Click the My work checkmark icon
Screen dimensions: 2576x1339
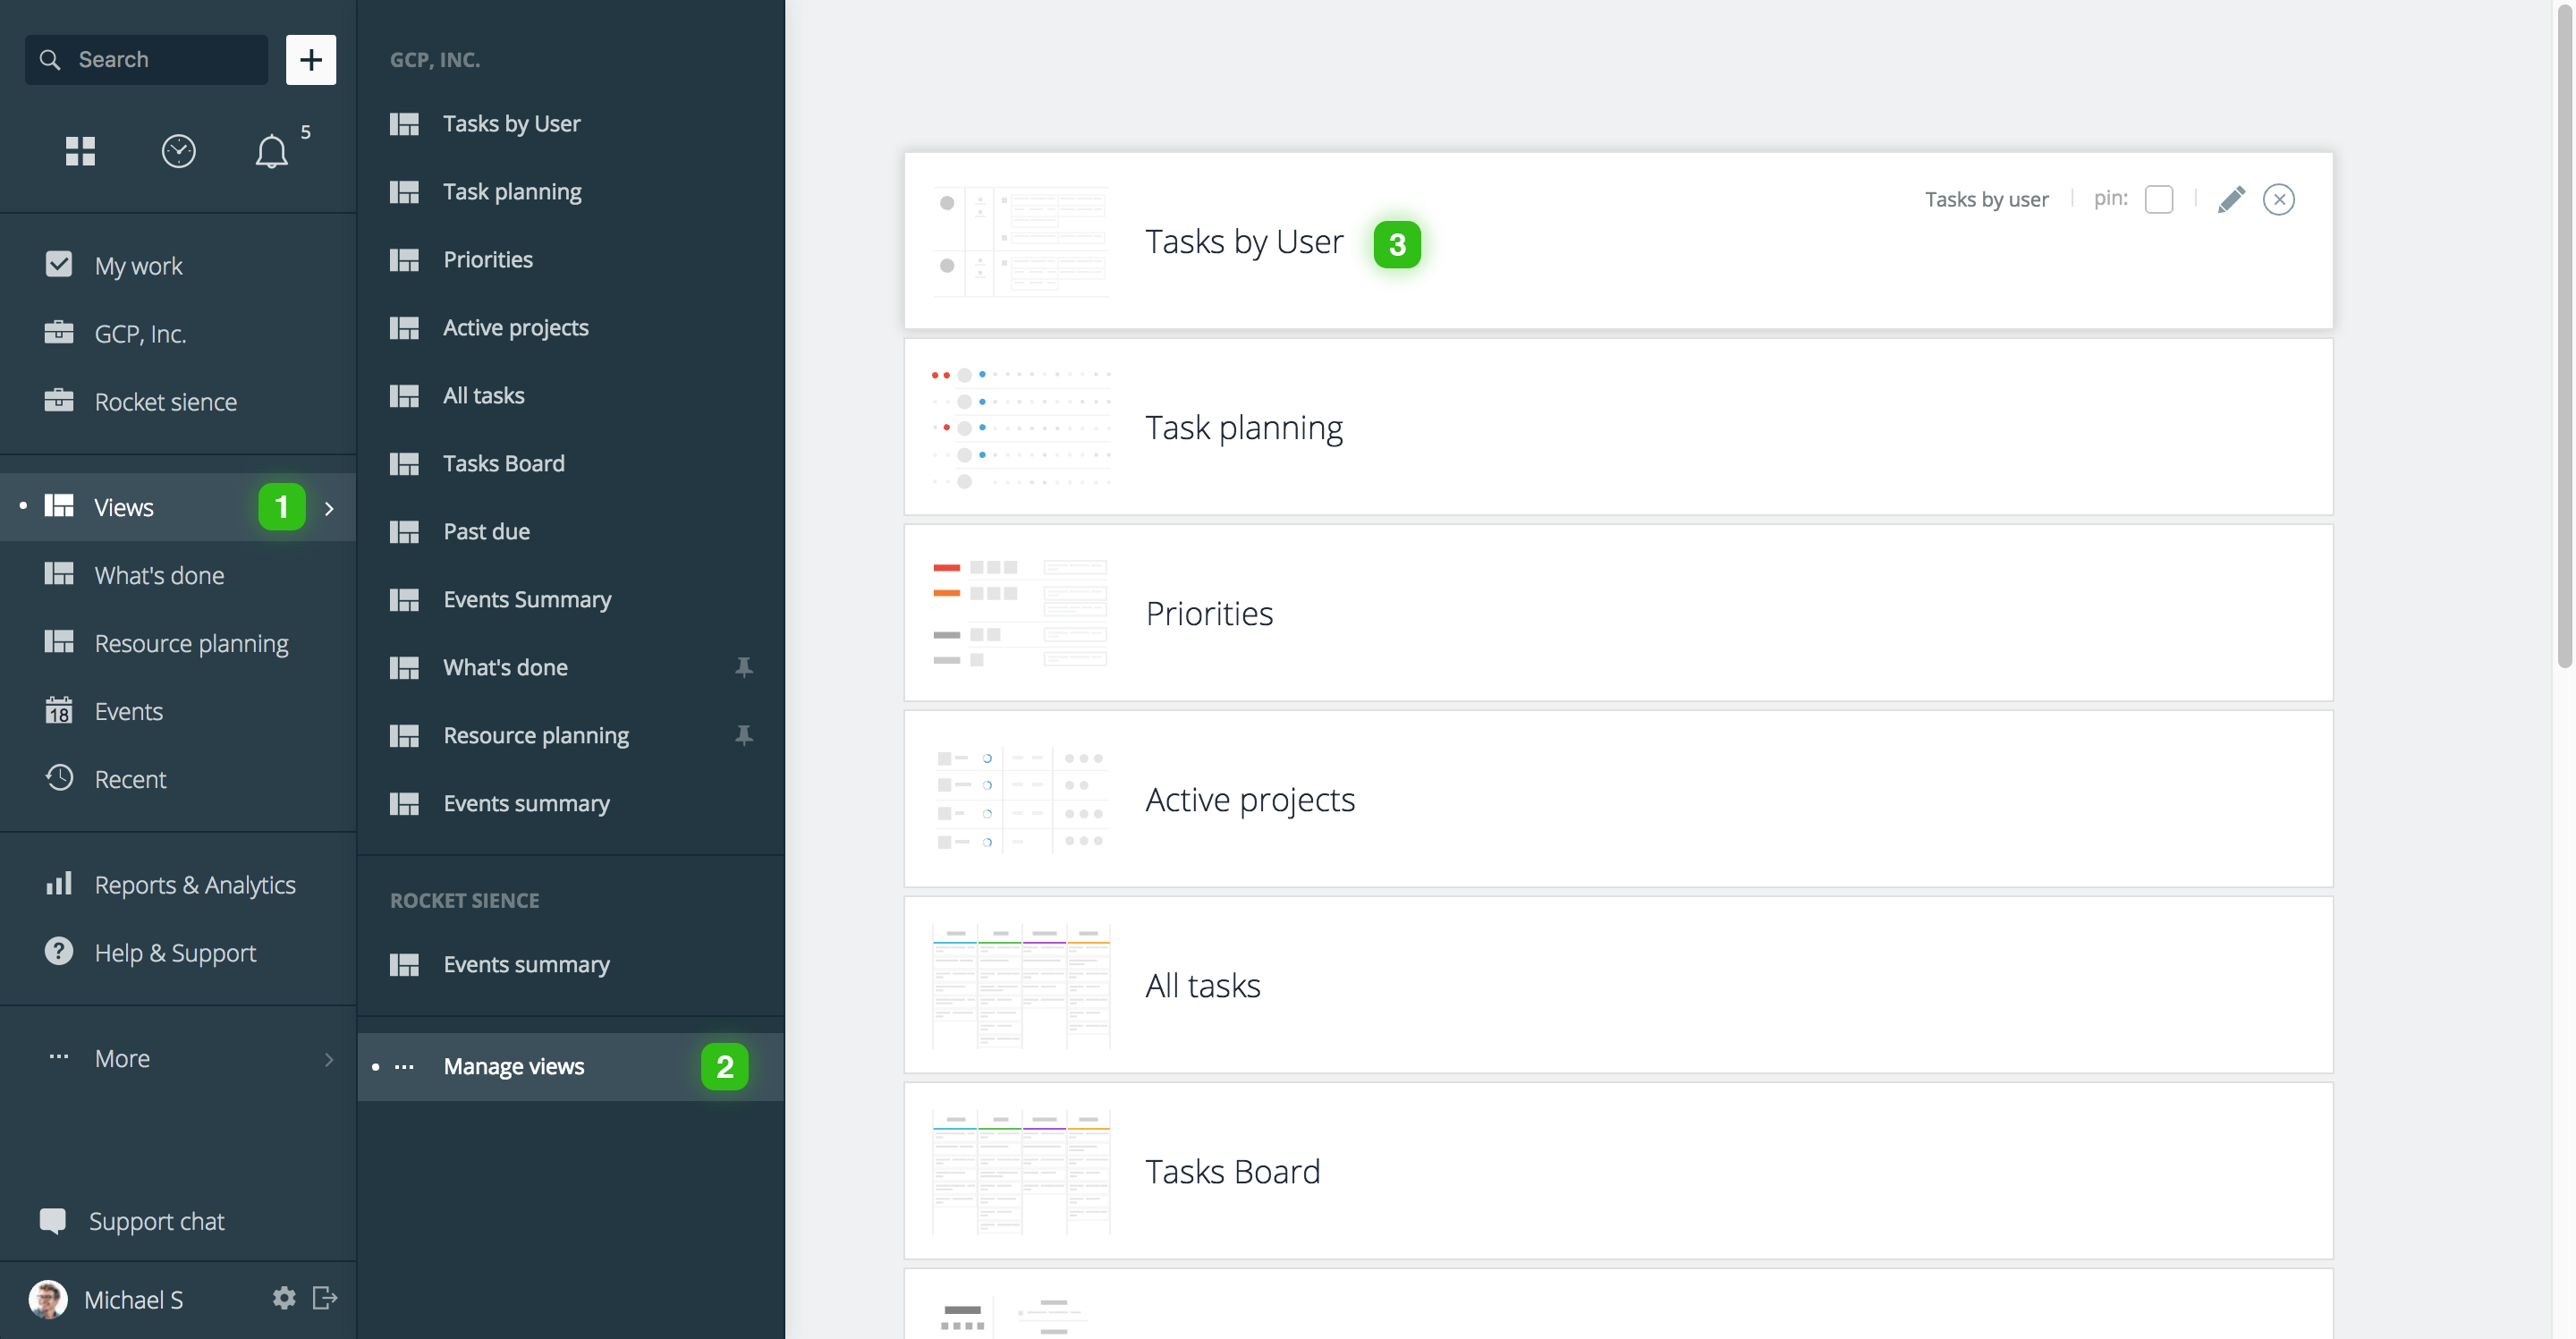point(59,264)
